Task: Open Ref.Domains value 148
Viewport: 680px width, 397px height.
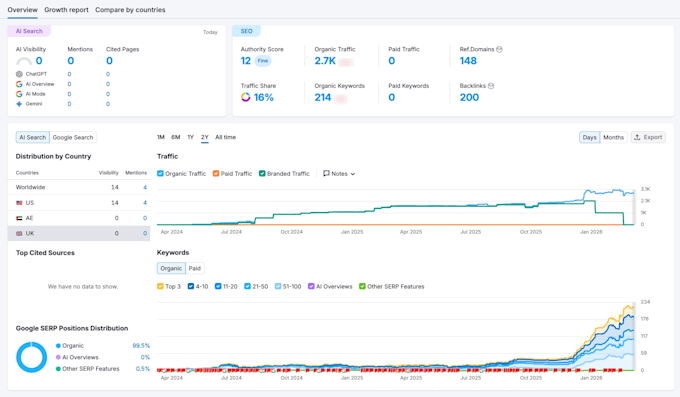Action: click(x=468, y=61)
